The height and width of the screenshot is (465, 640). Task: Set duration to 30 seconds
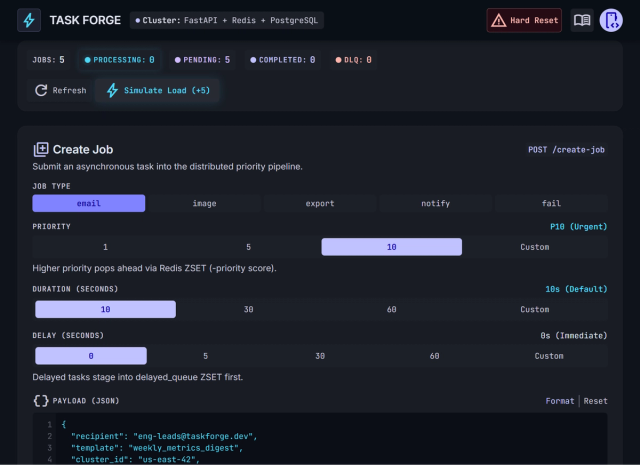(x=249, y=309)
